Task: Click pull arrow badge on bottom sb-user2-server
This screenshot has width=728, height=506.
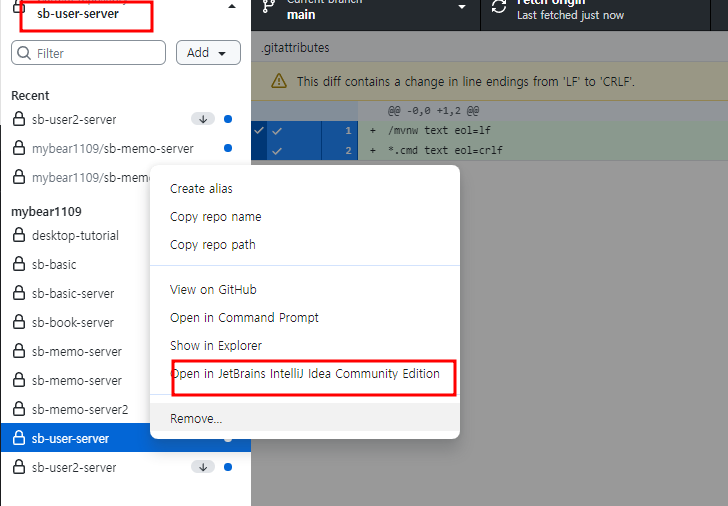Action: [x=203, y=467]
